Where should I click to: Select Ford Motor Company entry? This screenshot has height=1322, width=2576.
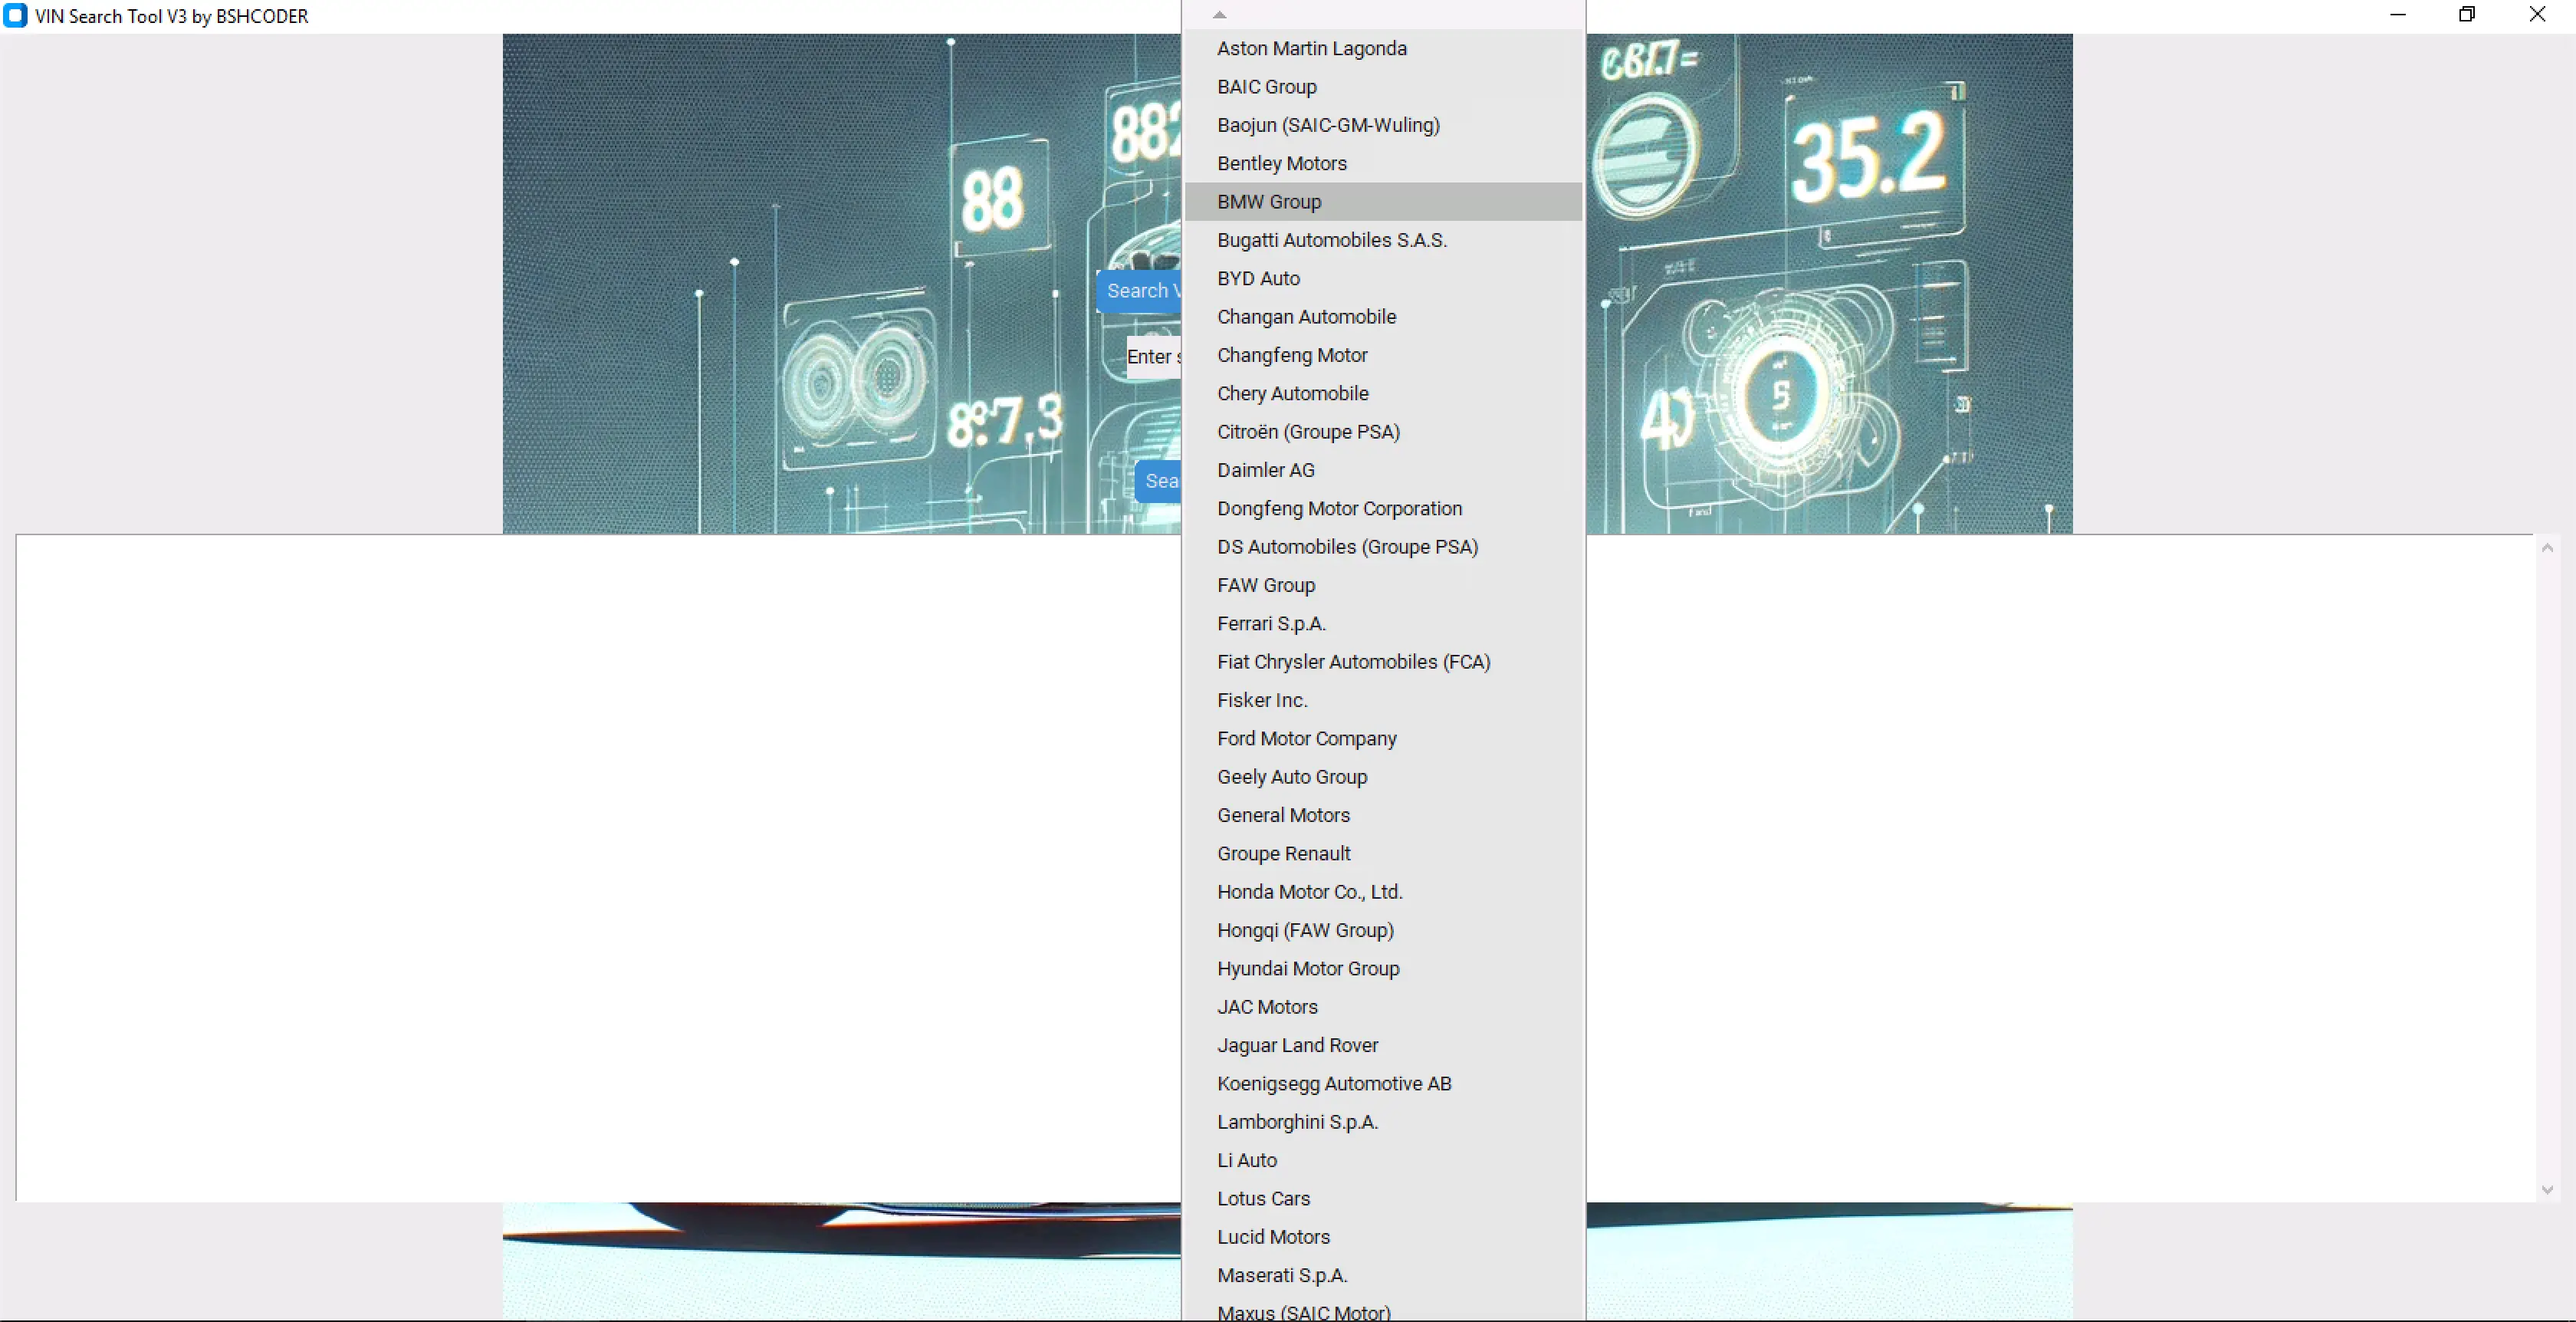pos(1305,739)
